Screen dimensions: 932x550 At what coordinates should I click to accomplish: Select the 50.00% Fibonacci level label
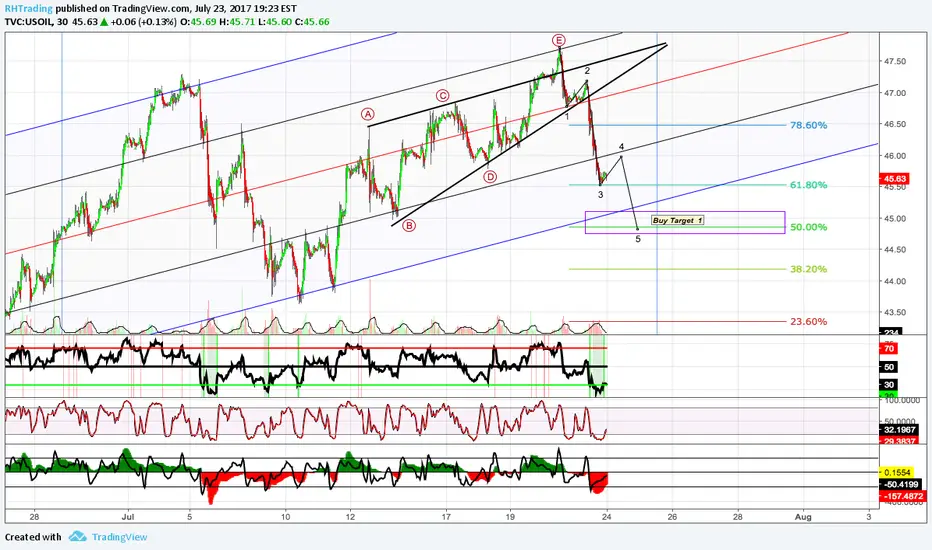(x=808, y=227)
